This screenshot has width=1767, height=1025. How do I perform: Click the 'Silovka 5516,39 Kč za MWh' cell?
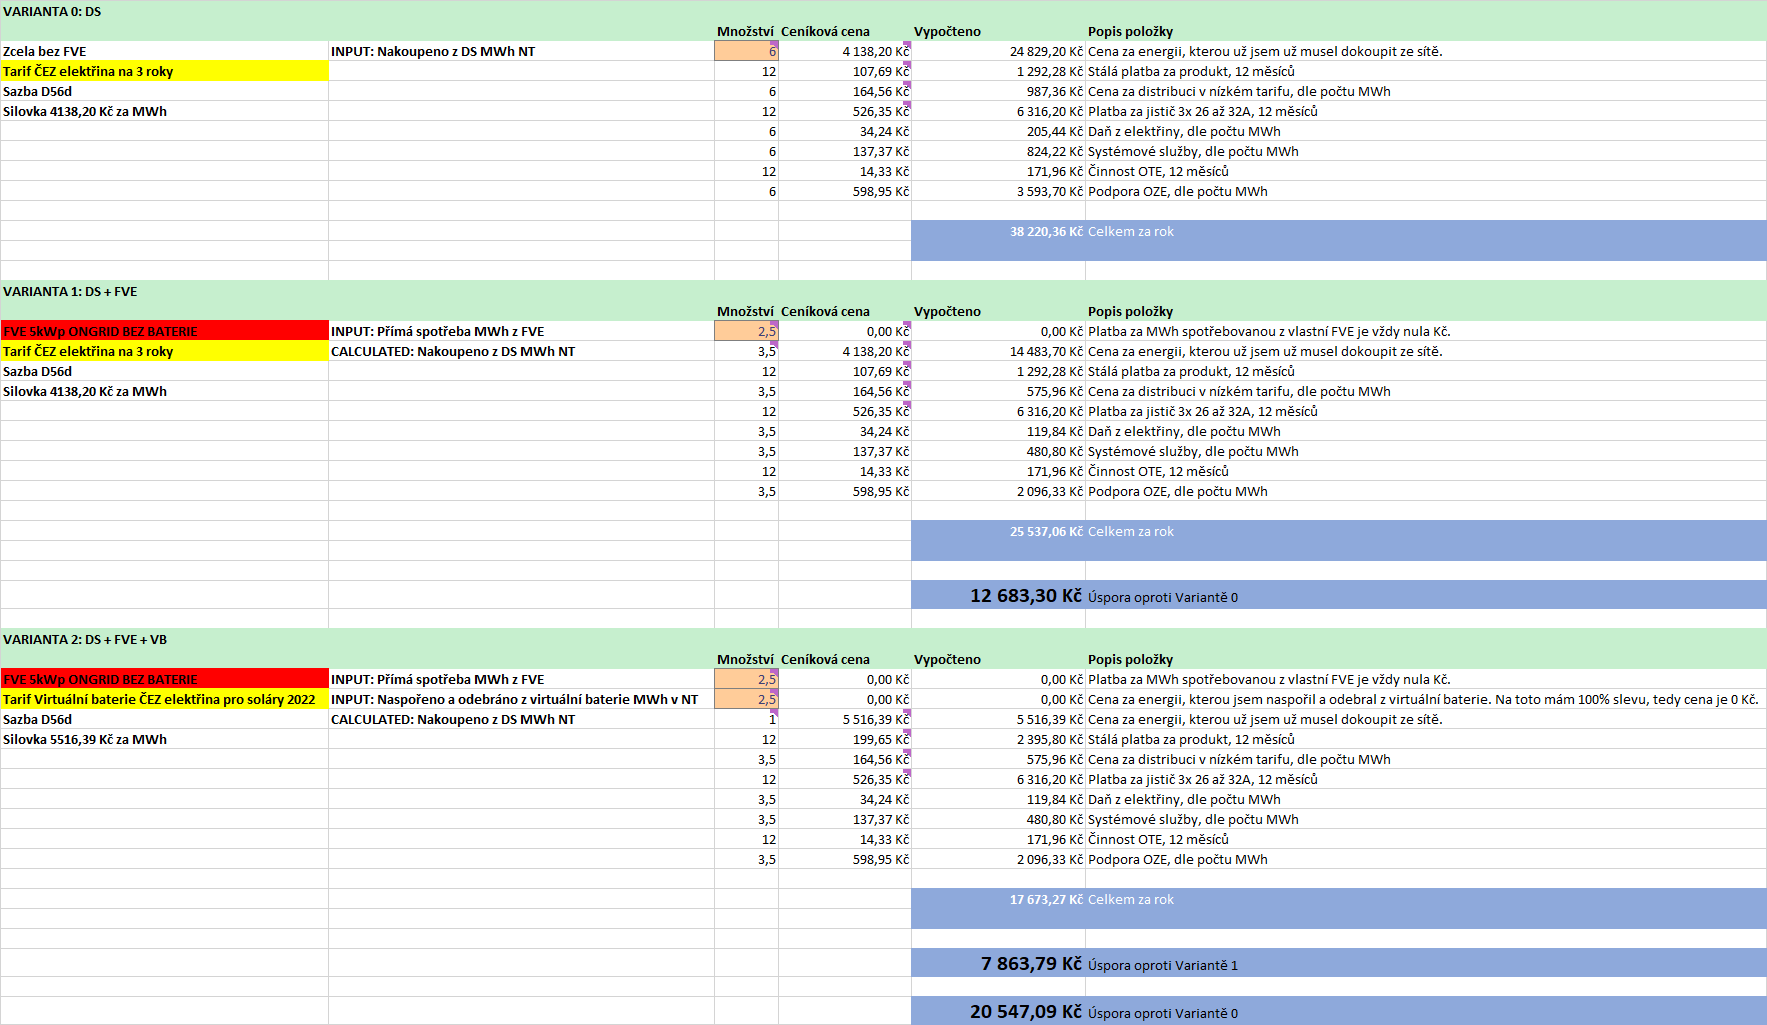click(x=164, y=739)
